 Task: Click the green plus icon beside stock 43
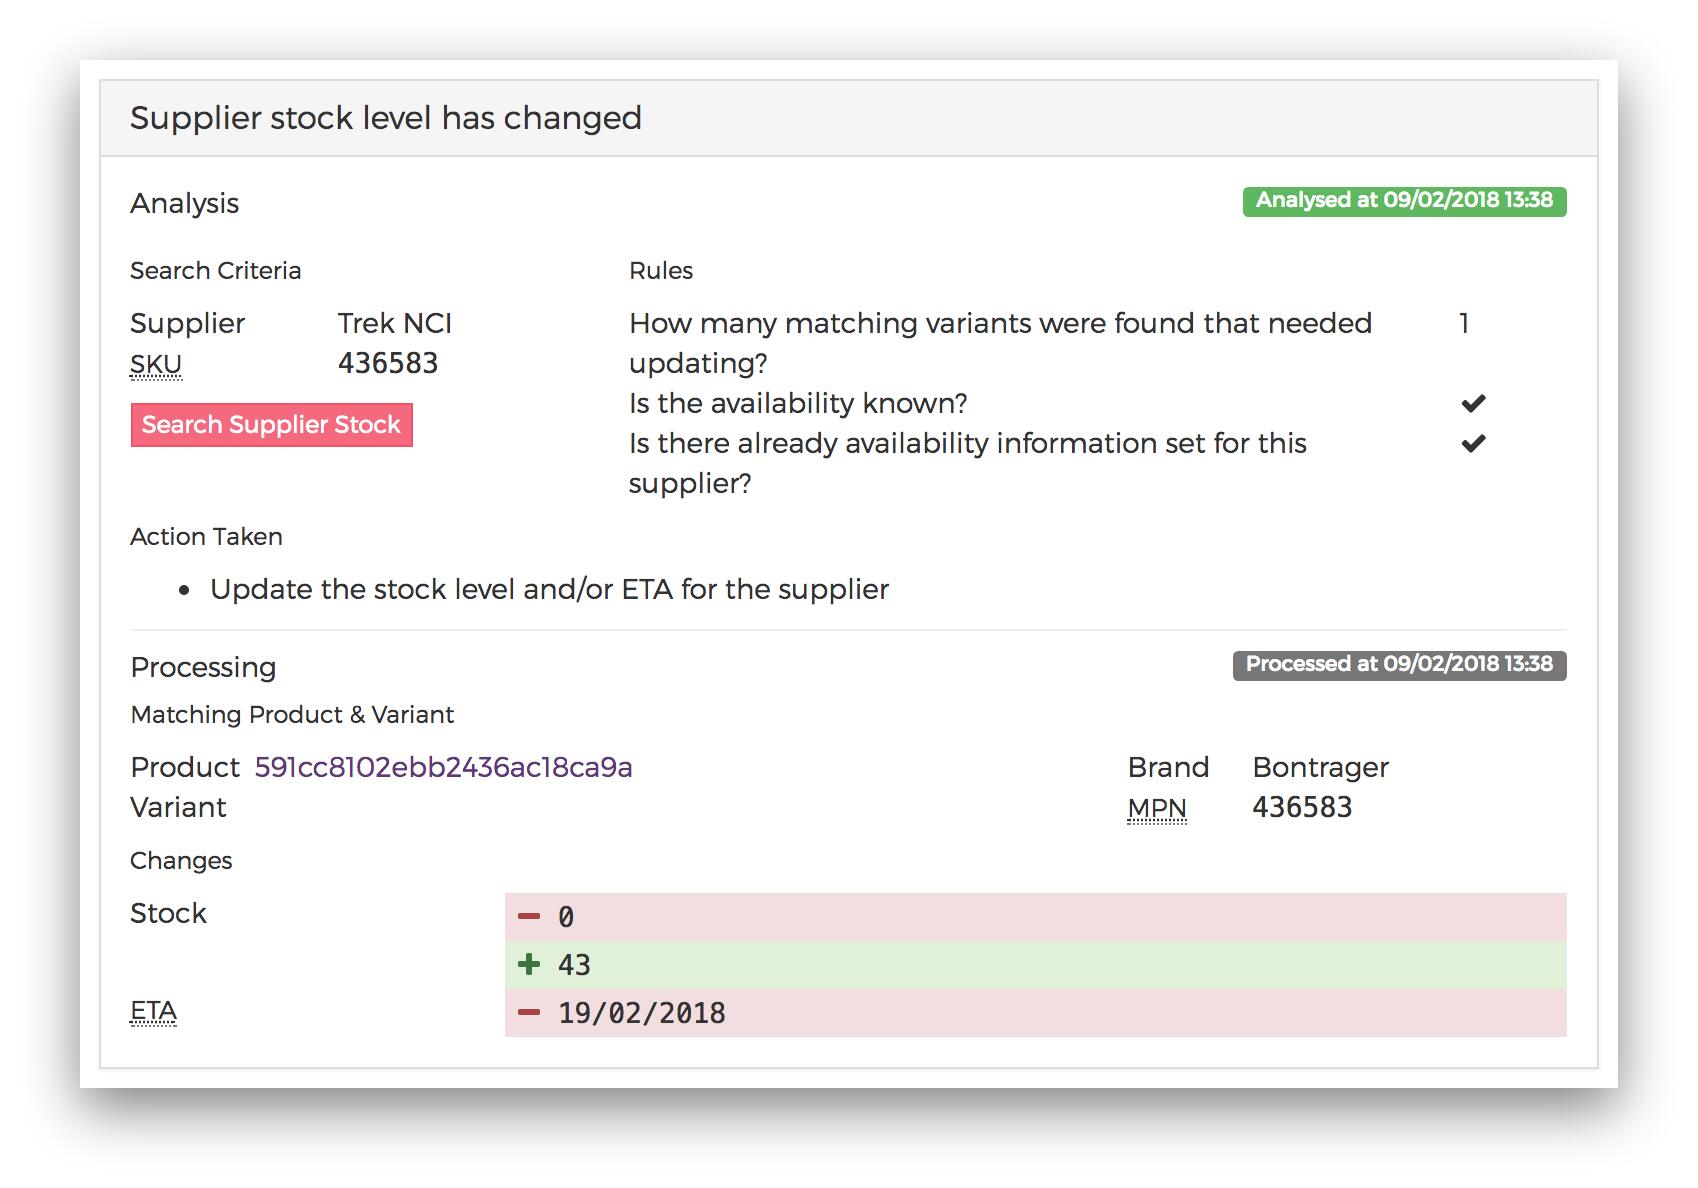[529, 965]
